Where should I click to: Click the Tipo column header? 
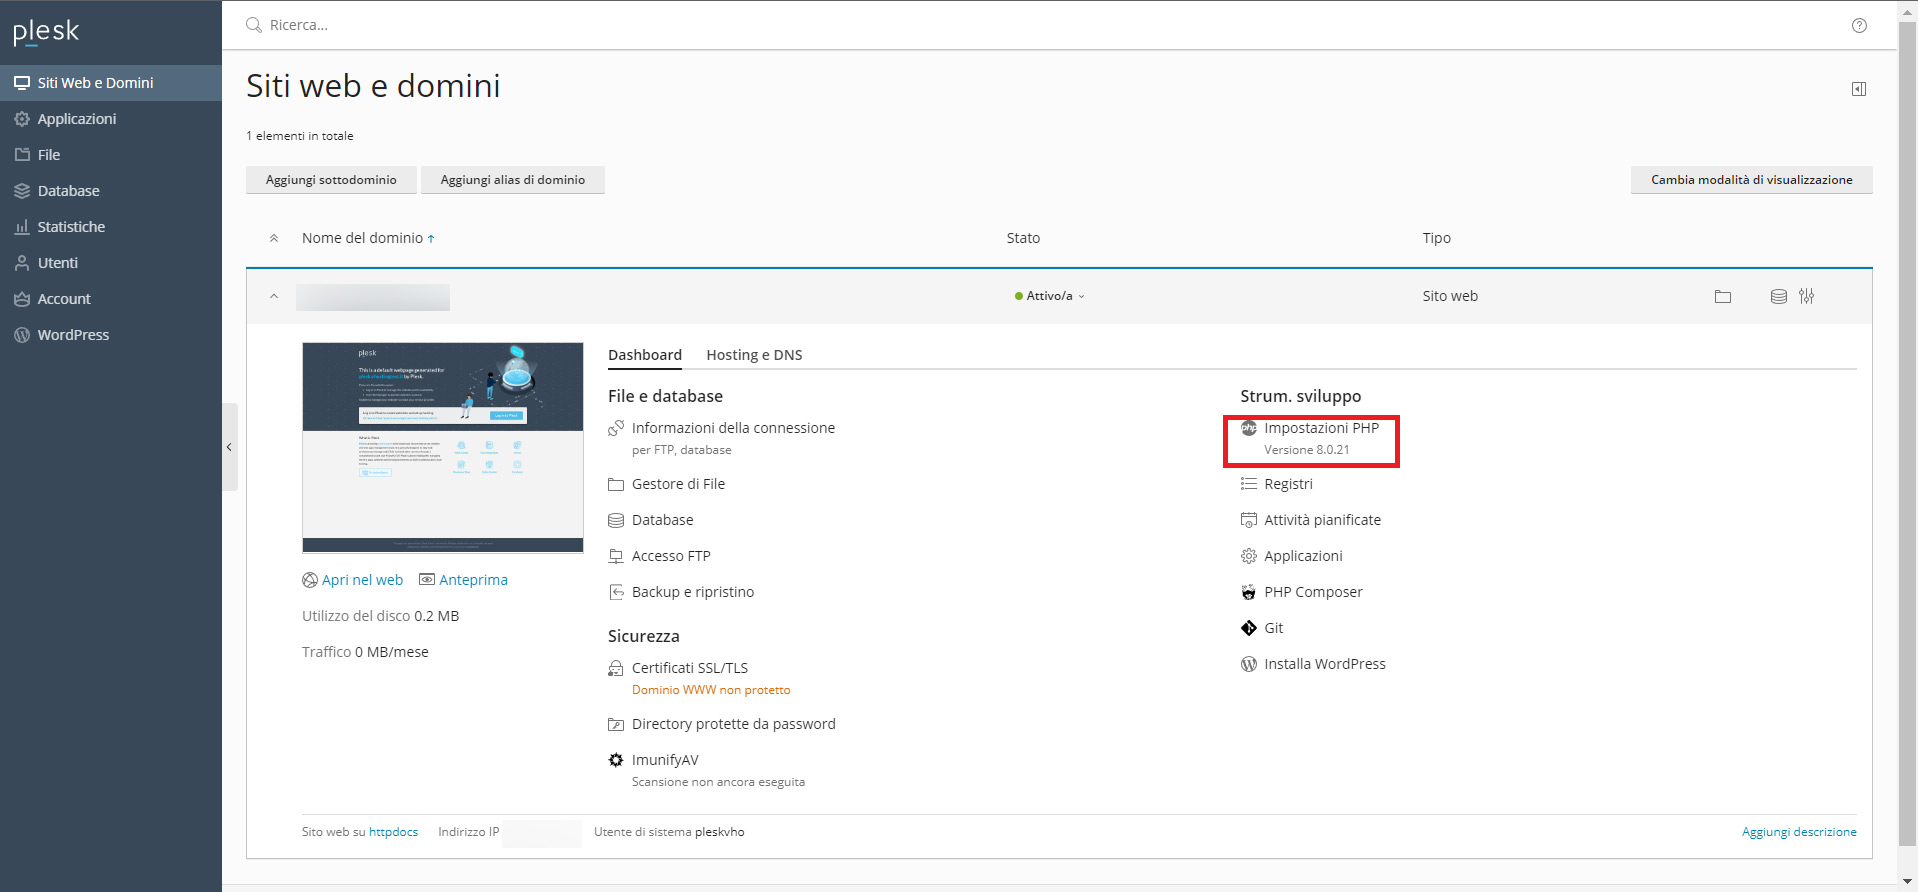click(x=1436, y=238)
